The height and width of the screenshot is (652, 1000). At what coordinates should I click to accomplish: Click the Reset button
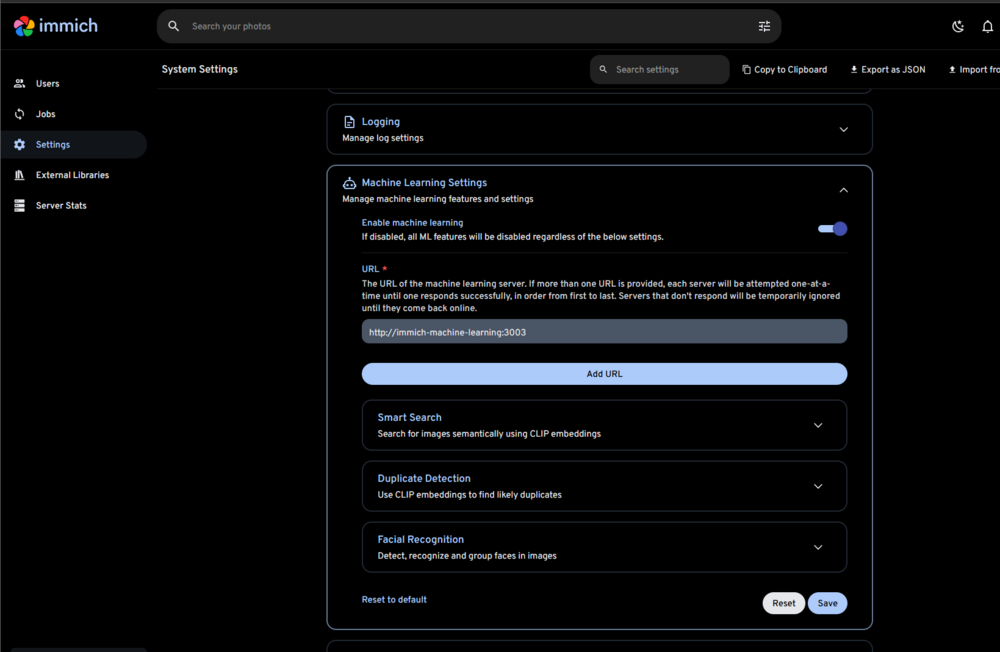point(783,604)
